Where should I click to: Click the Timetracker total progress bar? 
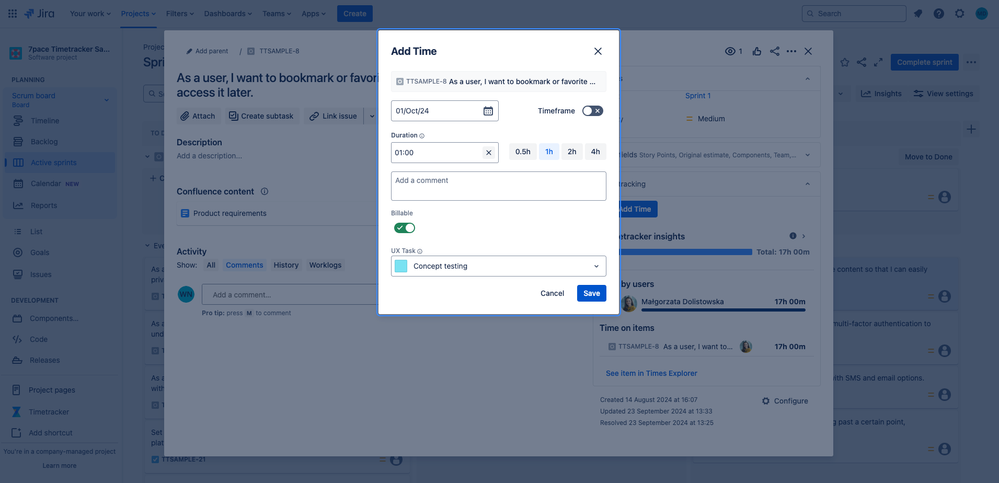pyautogui.click(x=687, y=252)
